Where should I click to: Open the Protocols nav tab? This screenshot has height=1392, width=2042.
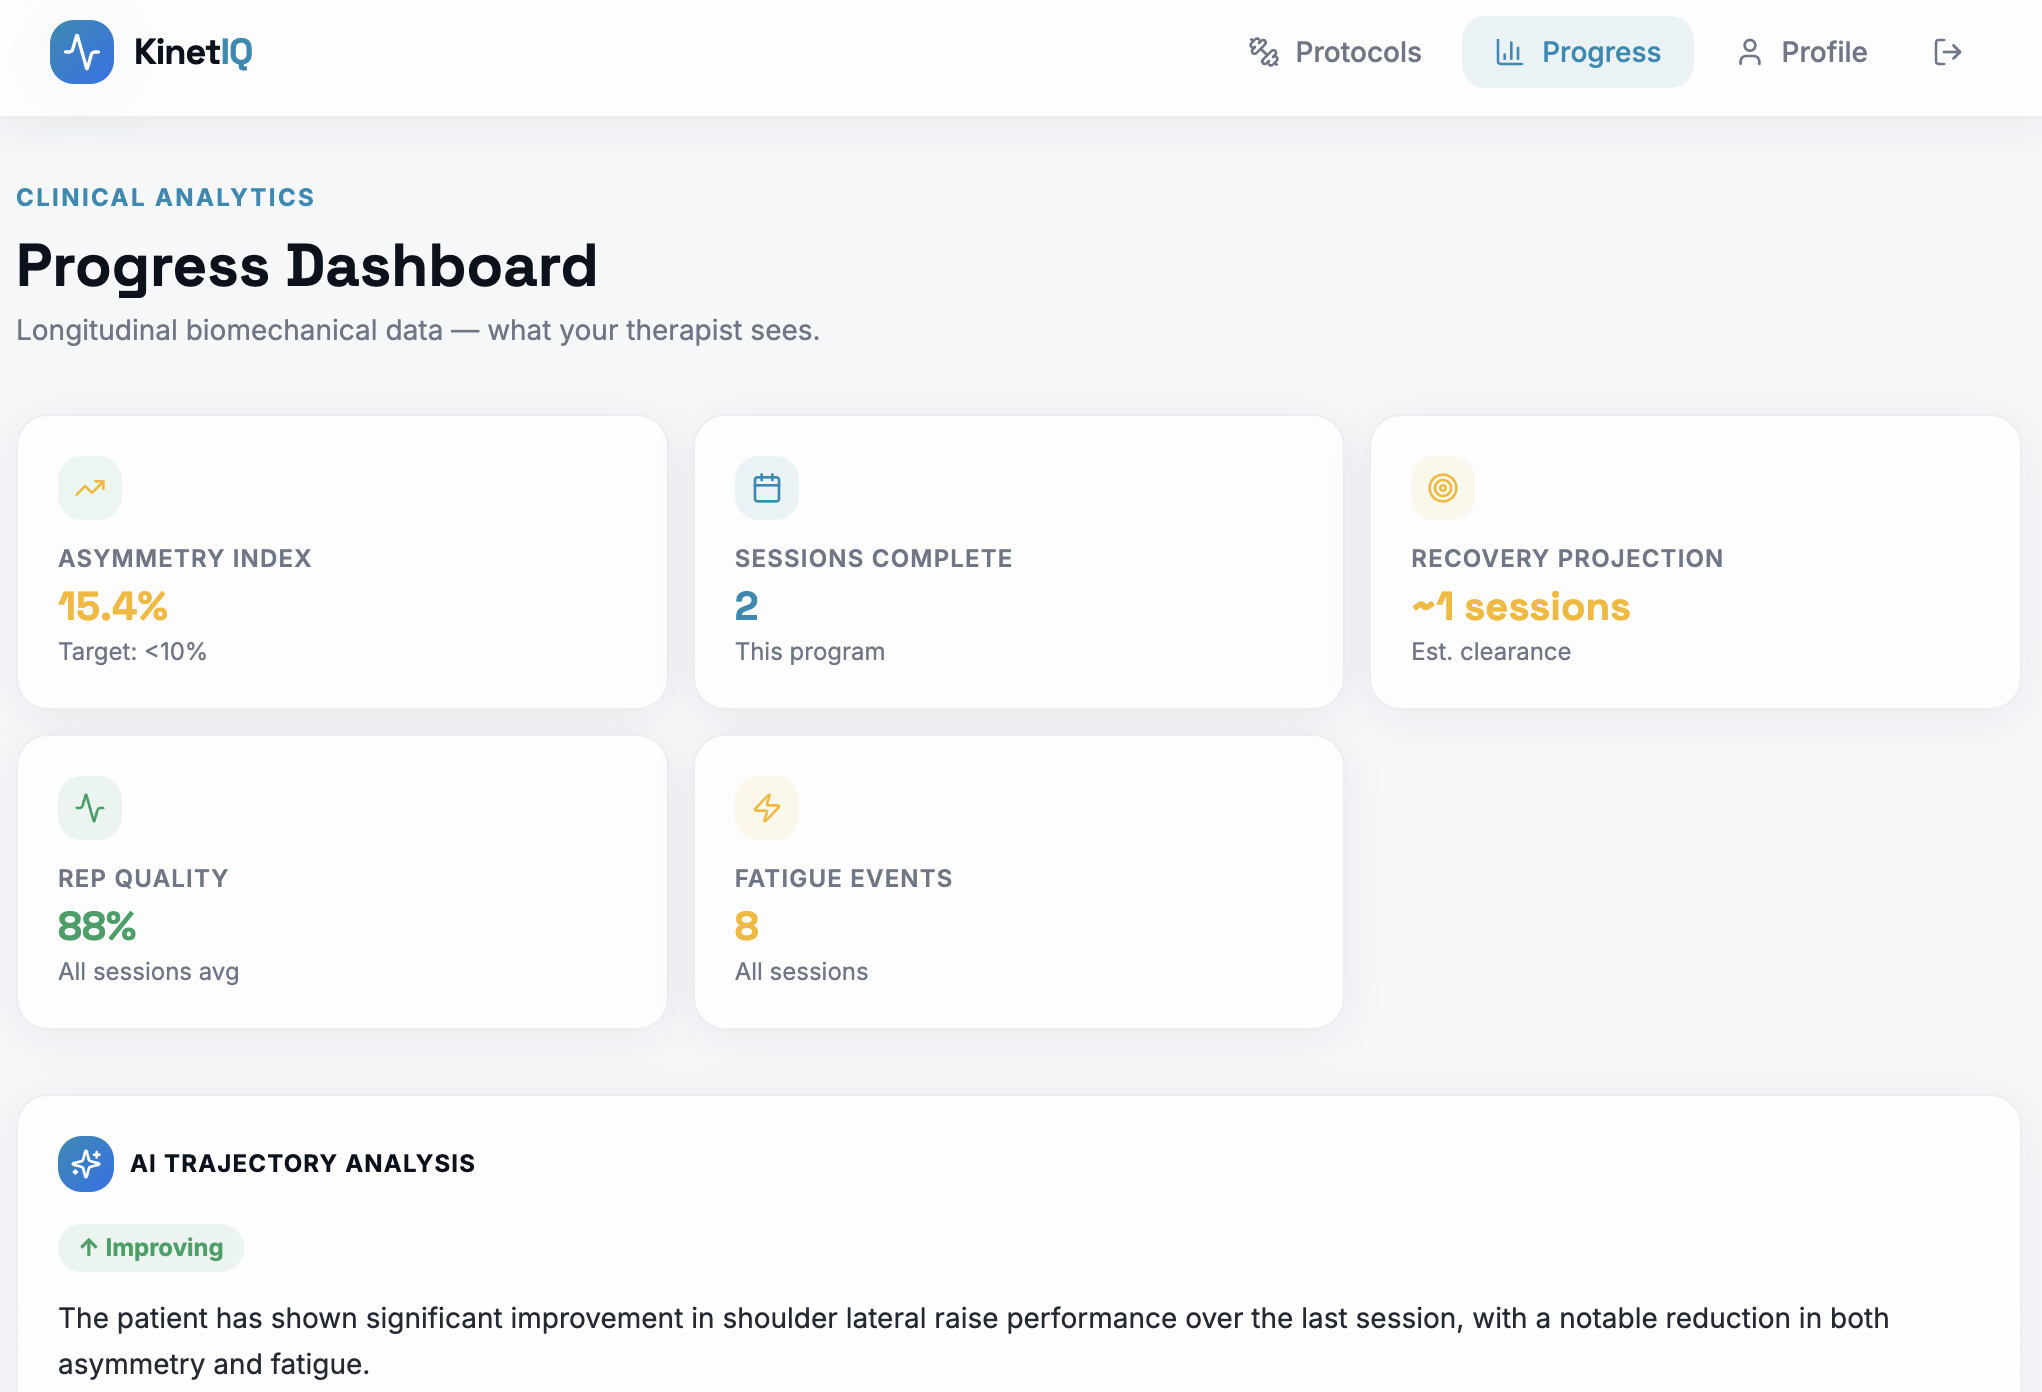tap(1335, 52)
